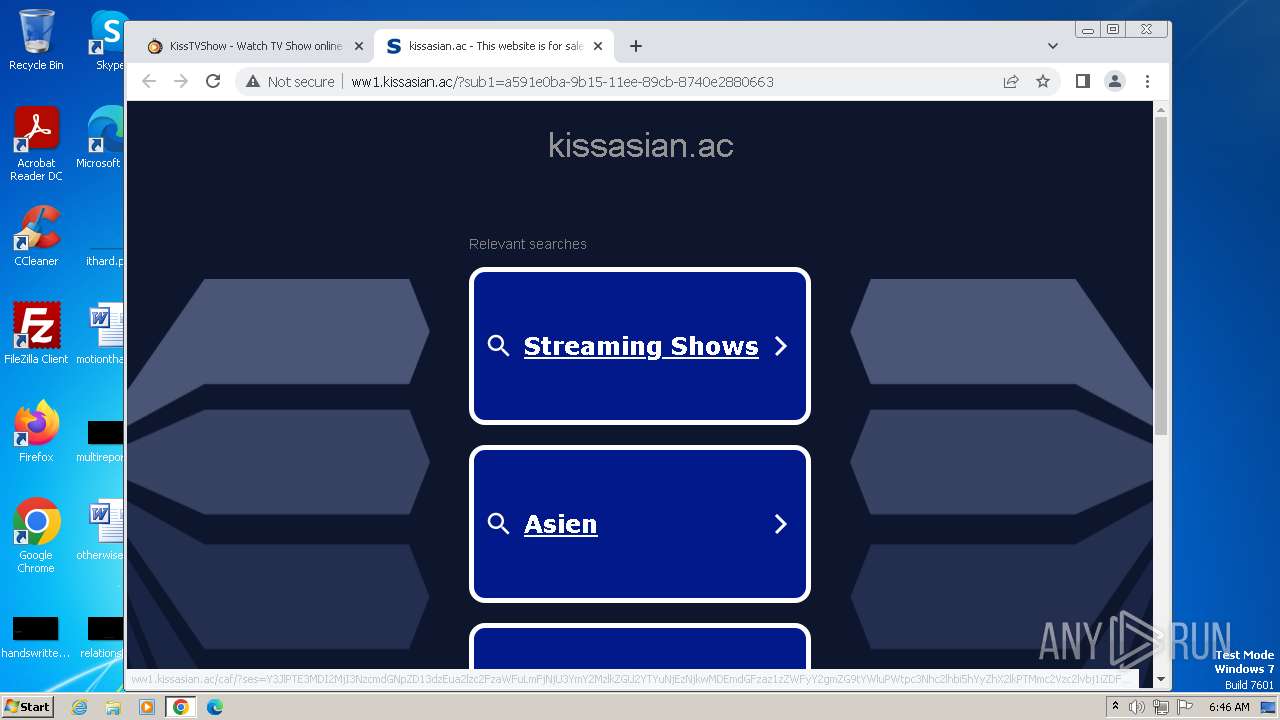Open the Chrome profile avatar
Image resolution: width=1280 pixels, height=720 pixels.
pos(1115,81)
